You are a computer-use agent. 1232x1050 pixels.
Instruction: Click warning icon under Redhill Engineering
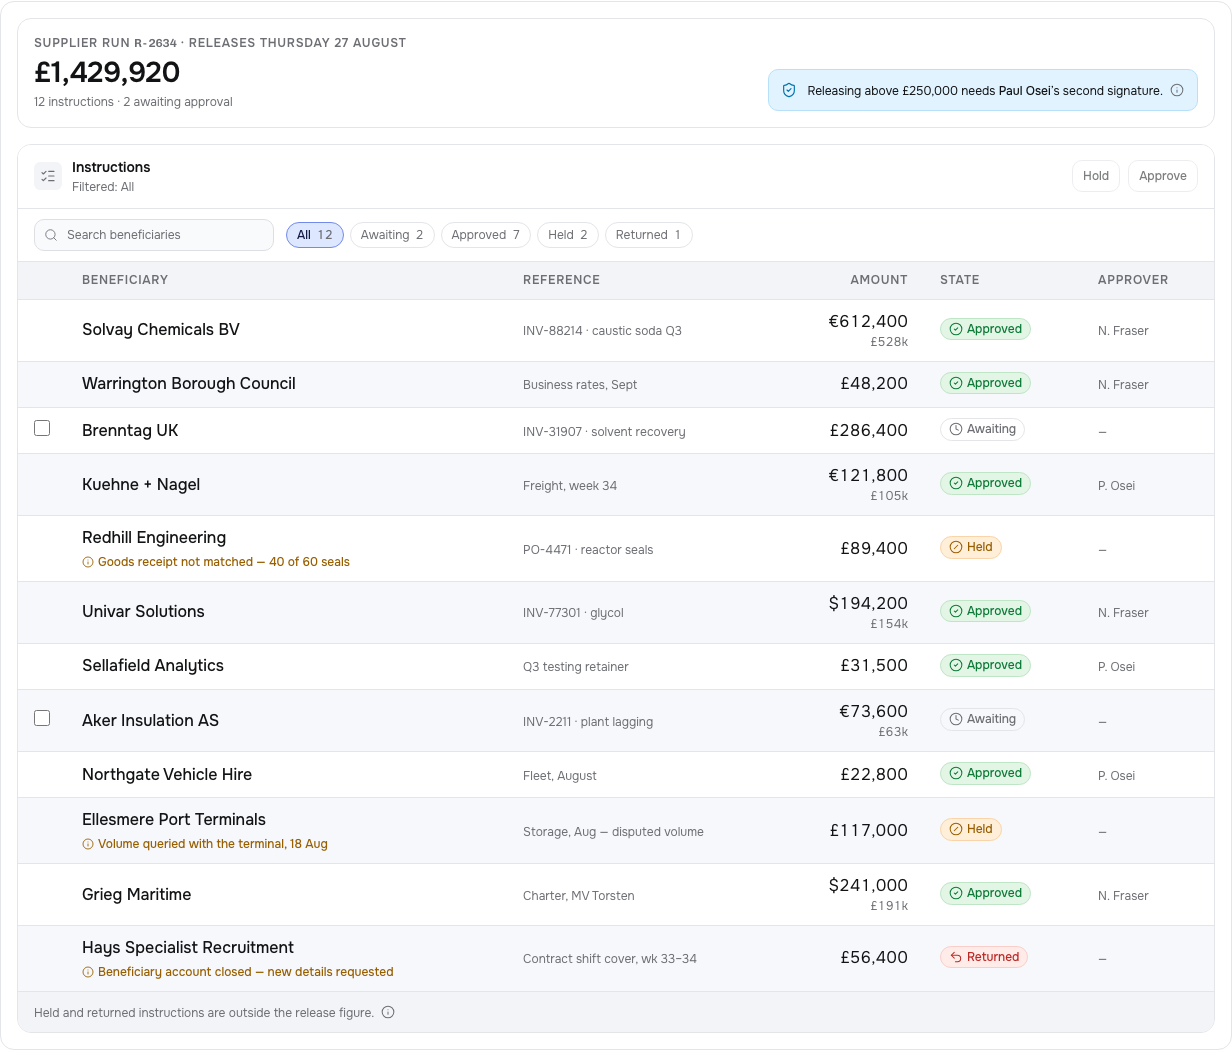(x=88, y=562)
